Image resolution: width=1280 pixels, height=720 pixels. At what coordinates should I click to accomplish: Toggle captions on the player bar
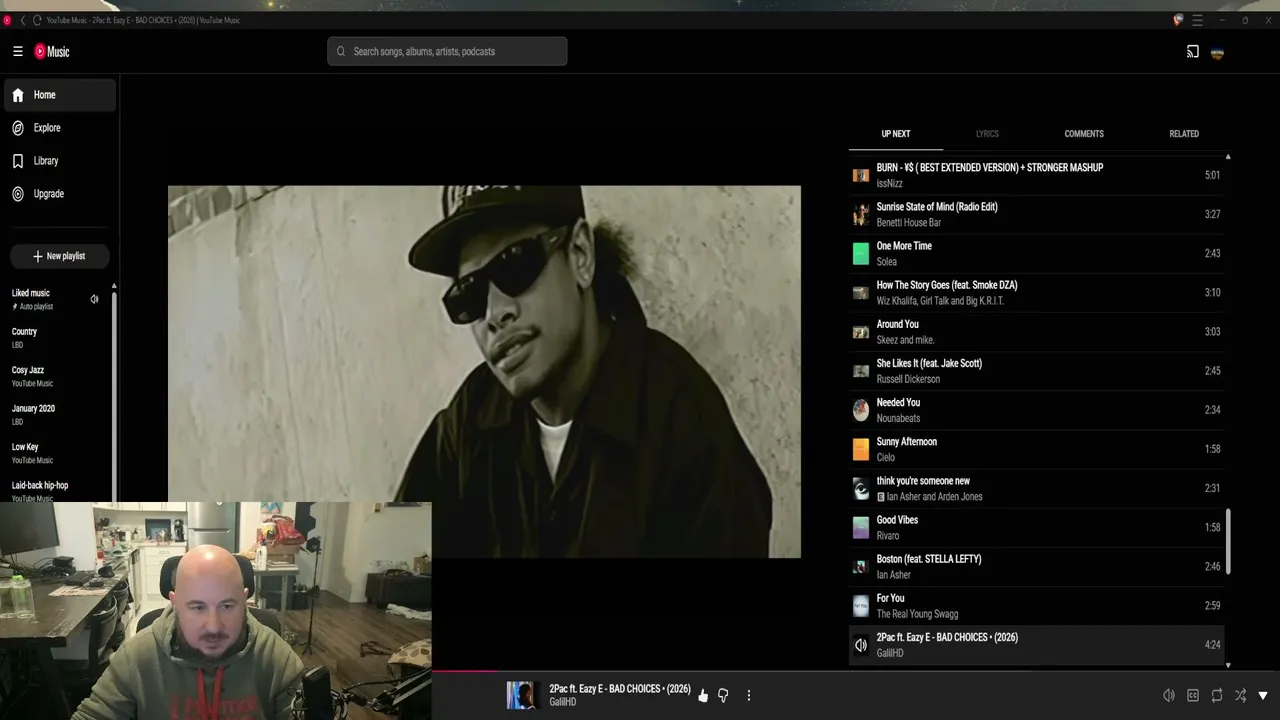(x=1193, y=695)
